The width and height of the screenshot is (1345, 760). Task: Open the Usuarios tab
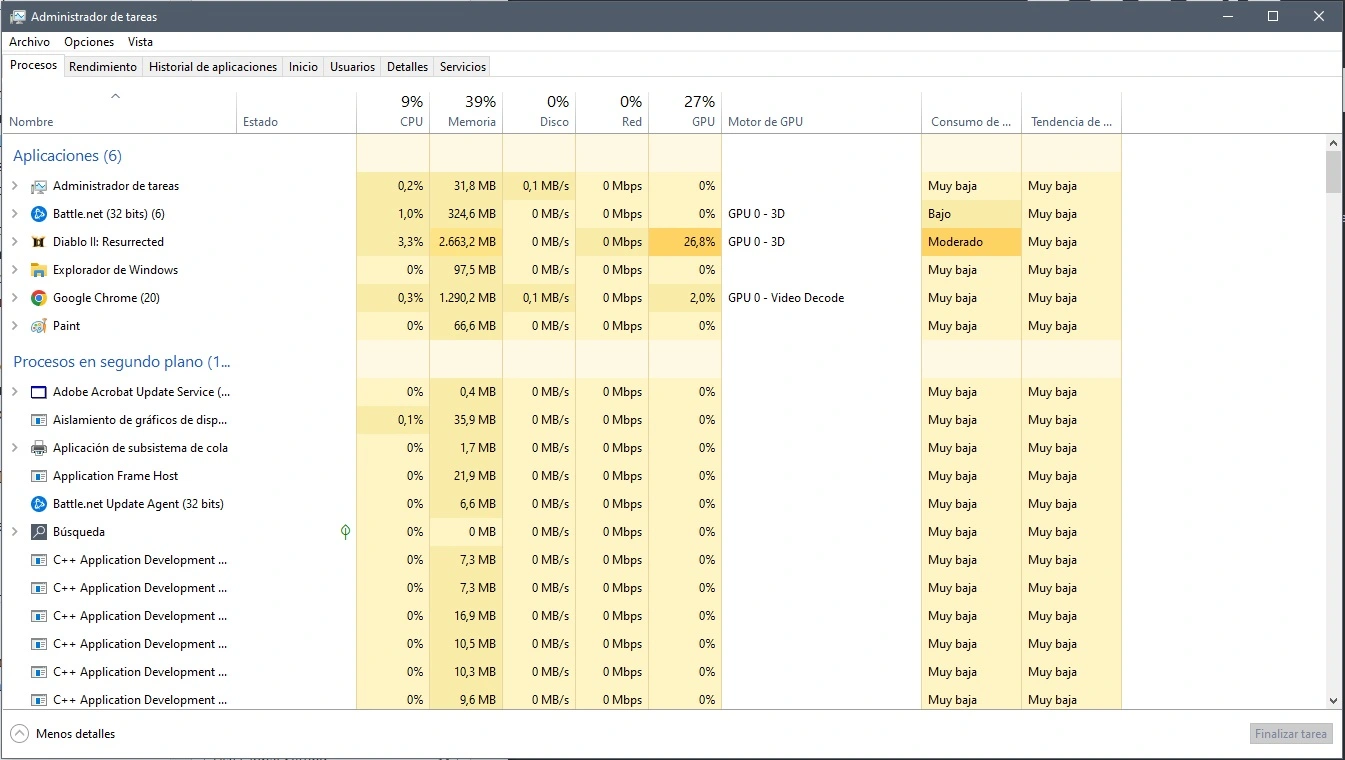[353, 67]
